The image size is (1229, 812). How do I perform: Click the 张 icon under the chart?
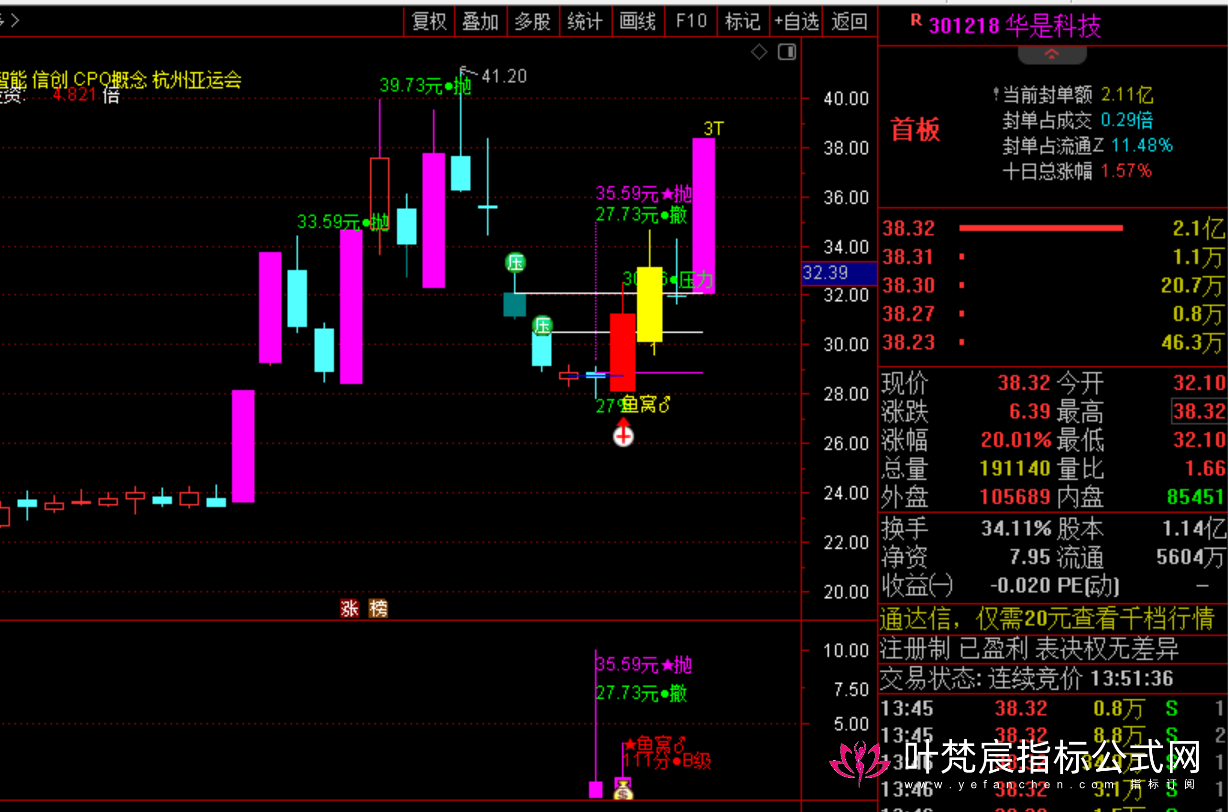pyautogui.click(x=349, y=609)
